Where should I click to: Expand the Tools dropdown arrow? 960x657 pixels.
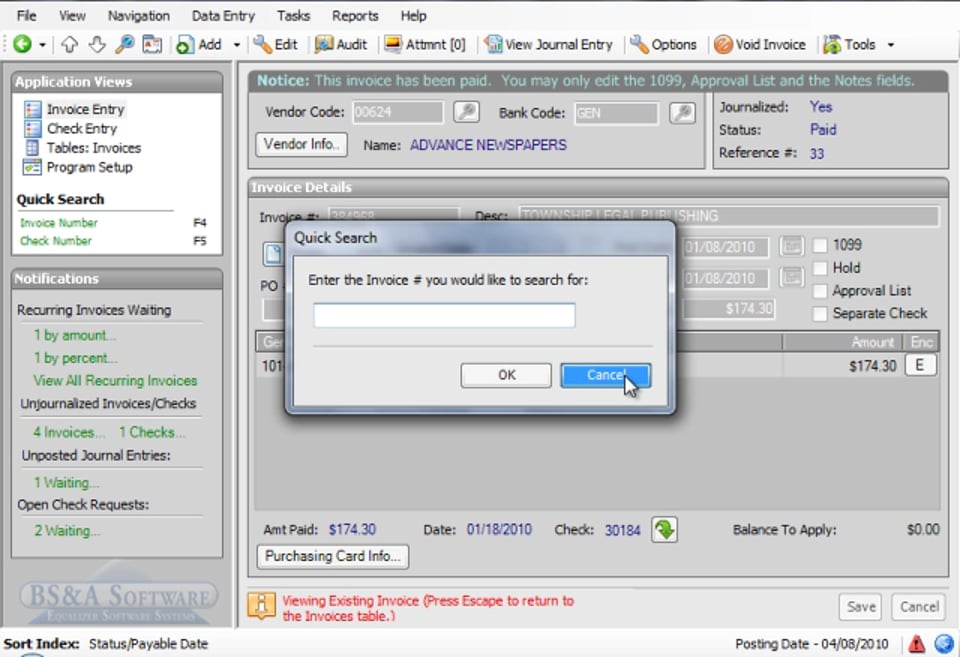[x=891, y=45]
